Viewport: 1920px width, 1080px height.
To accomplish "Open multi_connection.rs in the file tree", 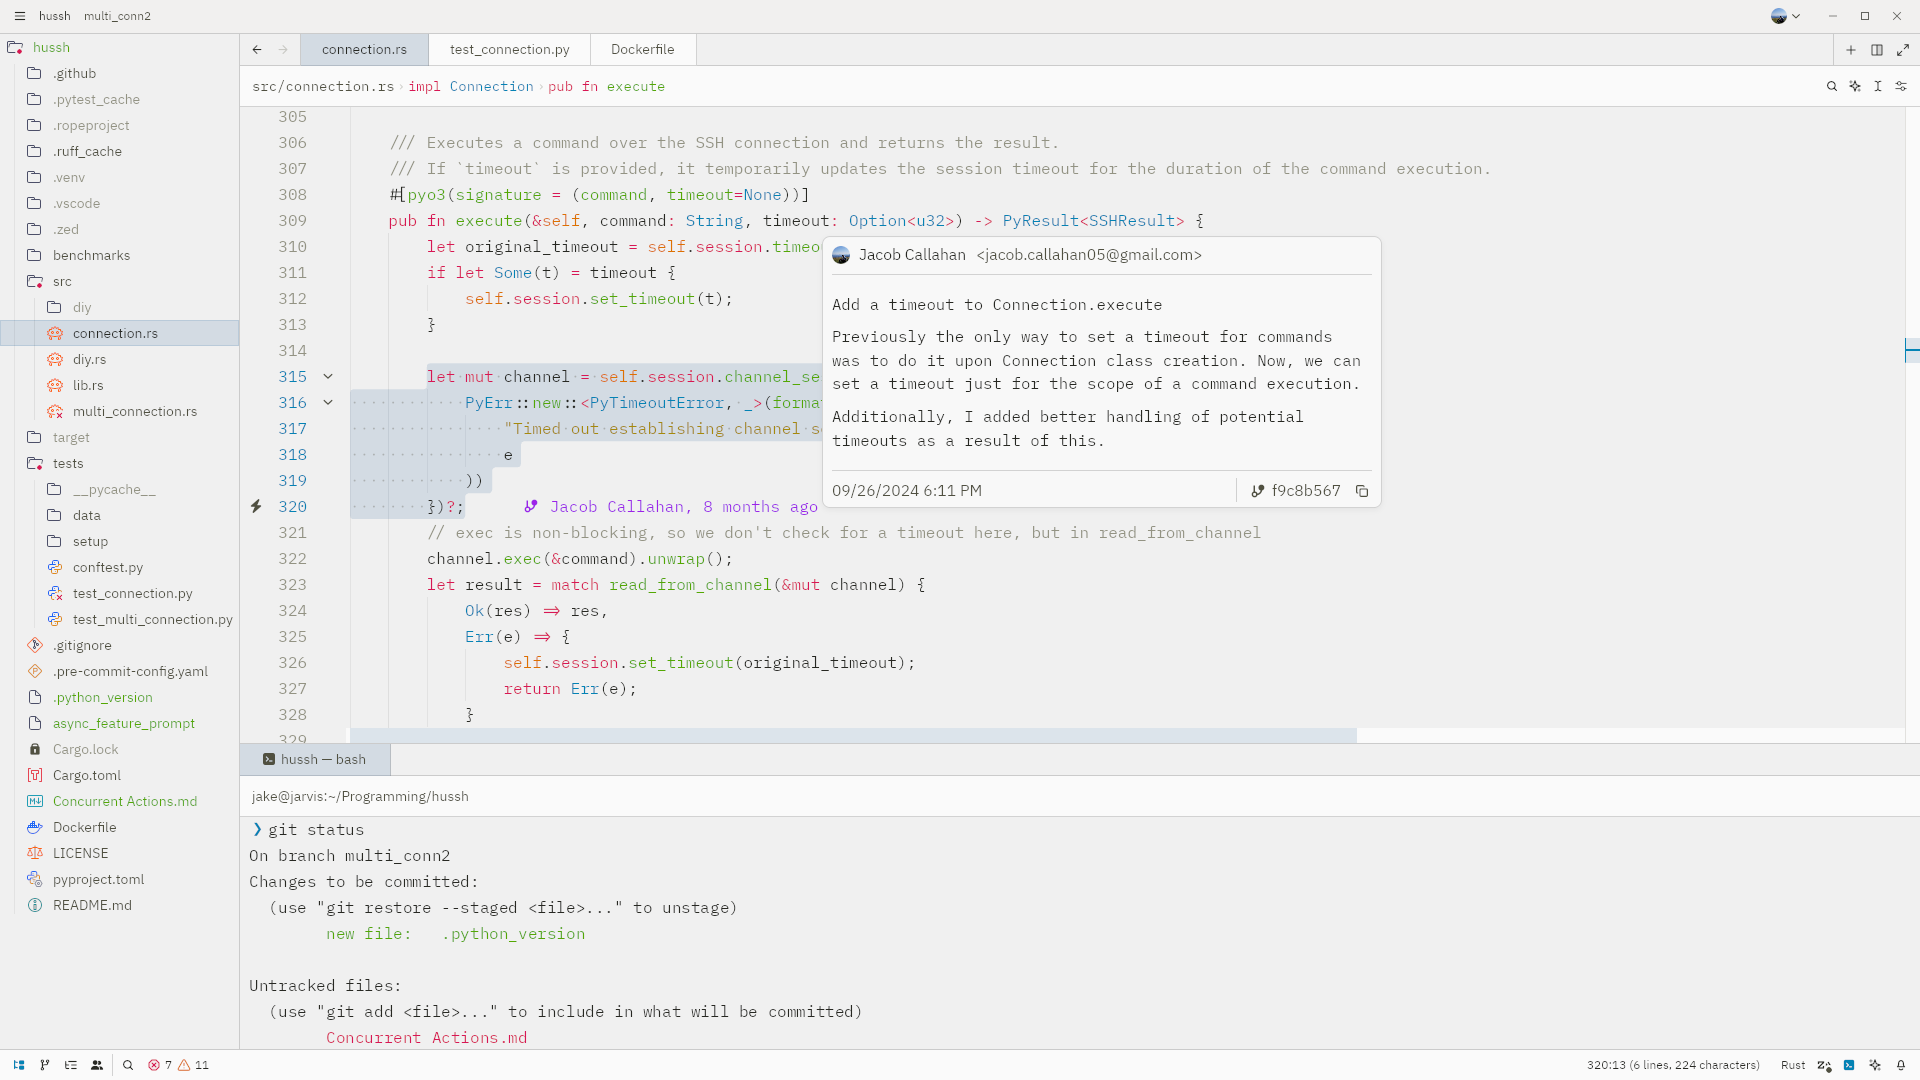I will (135, 412).
